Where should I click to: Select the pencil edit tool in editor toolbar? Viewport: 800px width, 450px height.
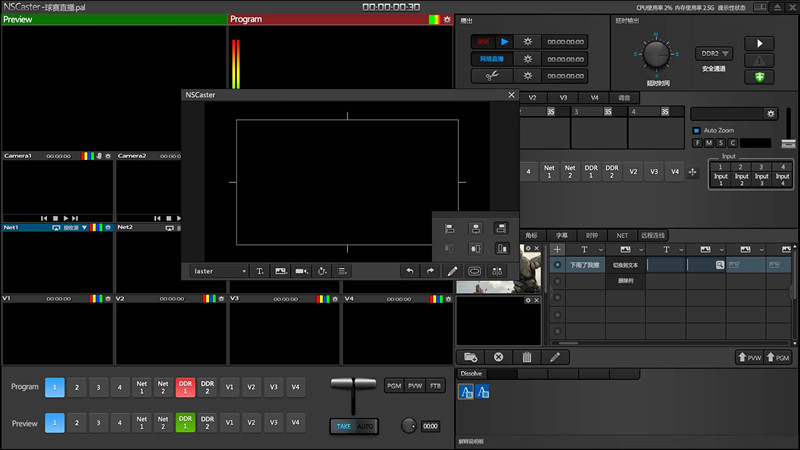[452, 271]
